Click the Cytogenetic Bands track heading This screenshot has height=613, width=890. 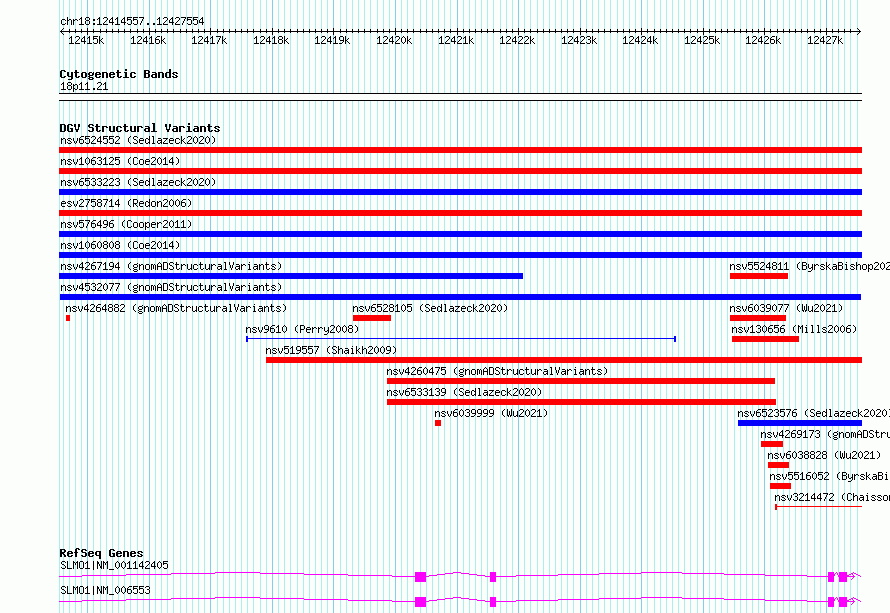tap(119, 74)
